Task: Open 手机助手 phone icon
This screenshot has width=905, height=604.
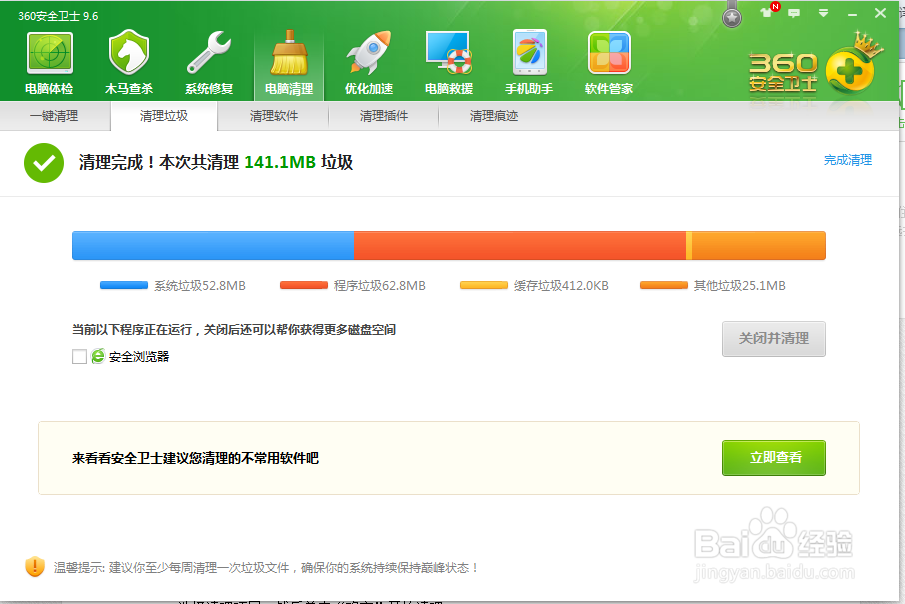Action: pyautogui.click(x=529, y=53)
